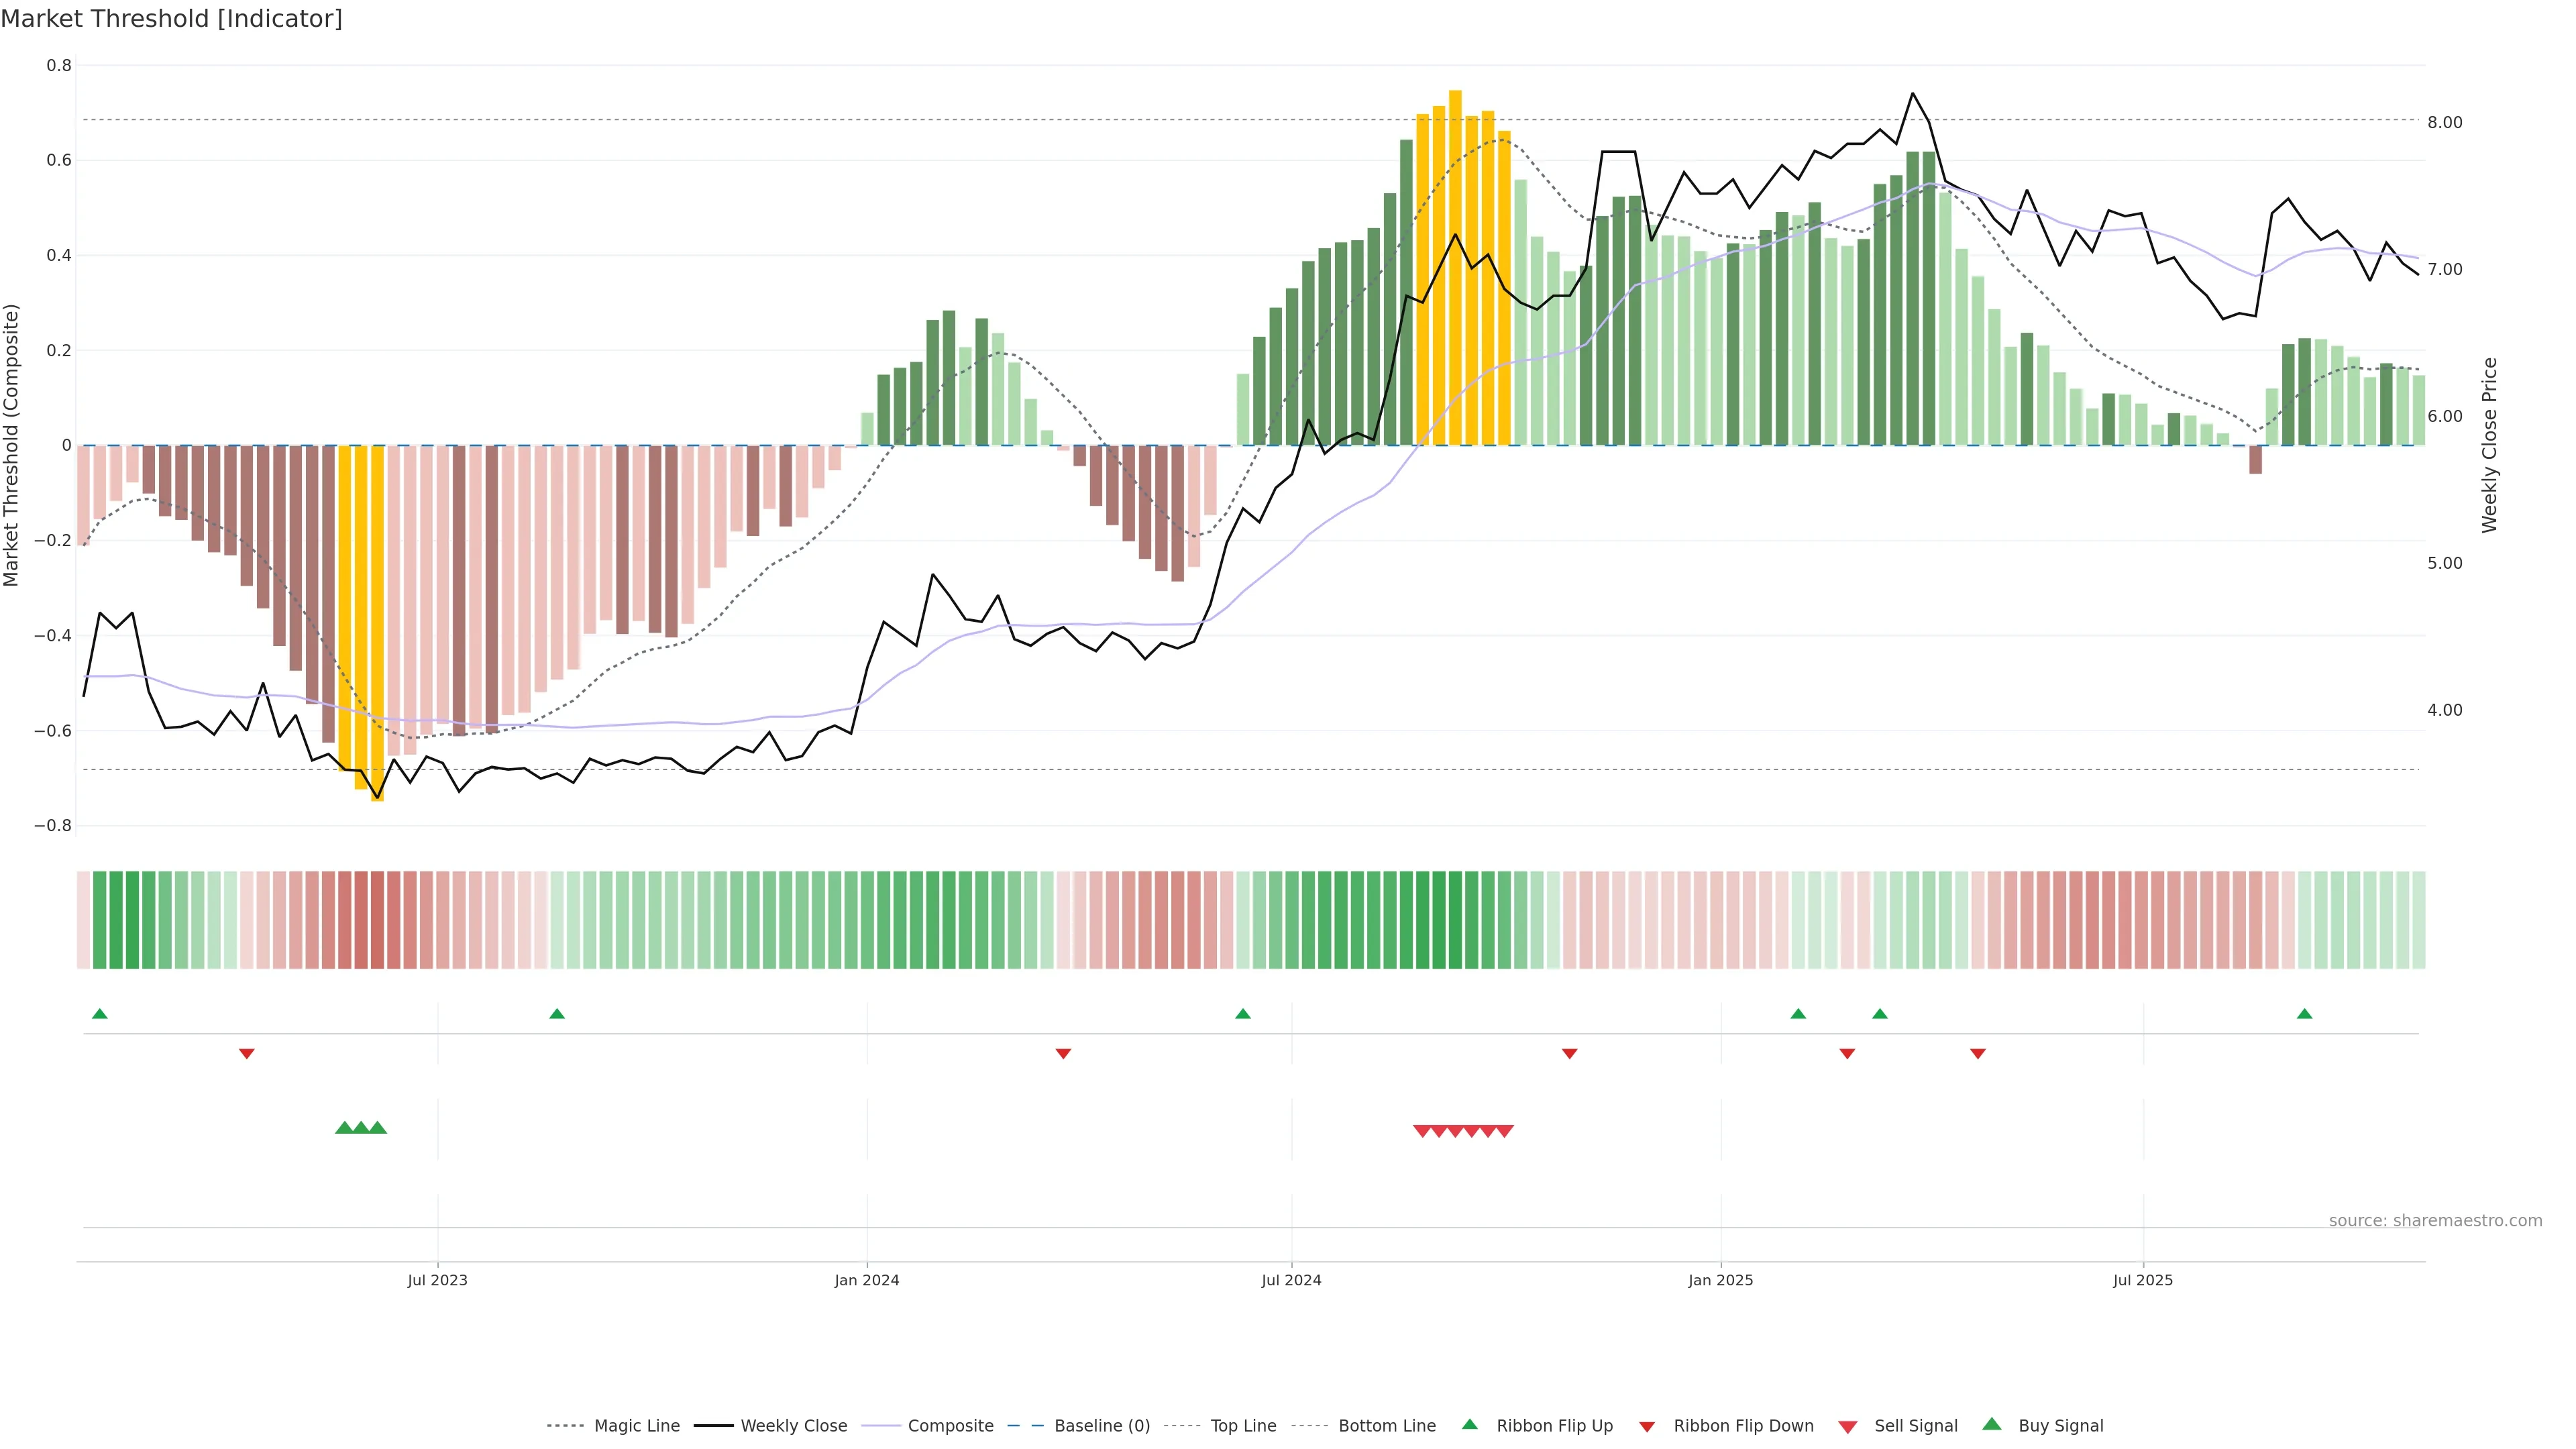Click the Sell Signal legend label
The image size is (2576, 1449).
1915,1426
